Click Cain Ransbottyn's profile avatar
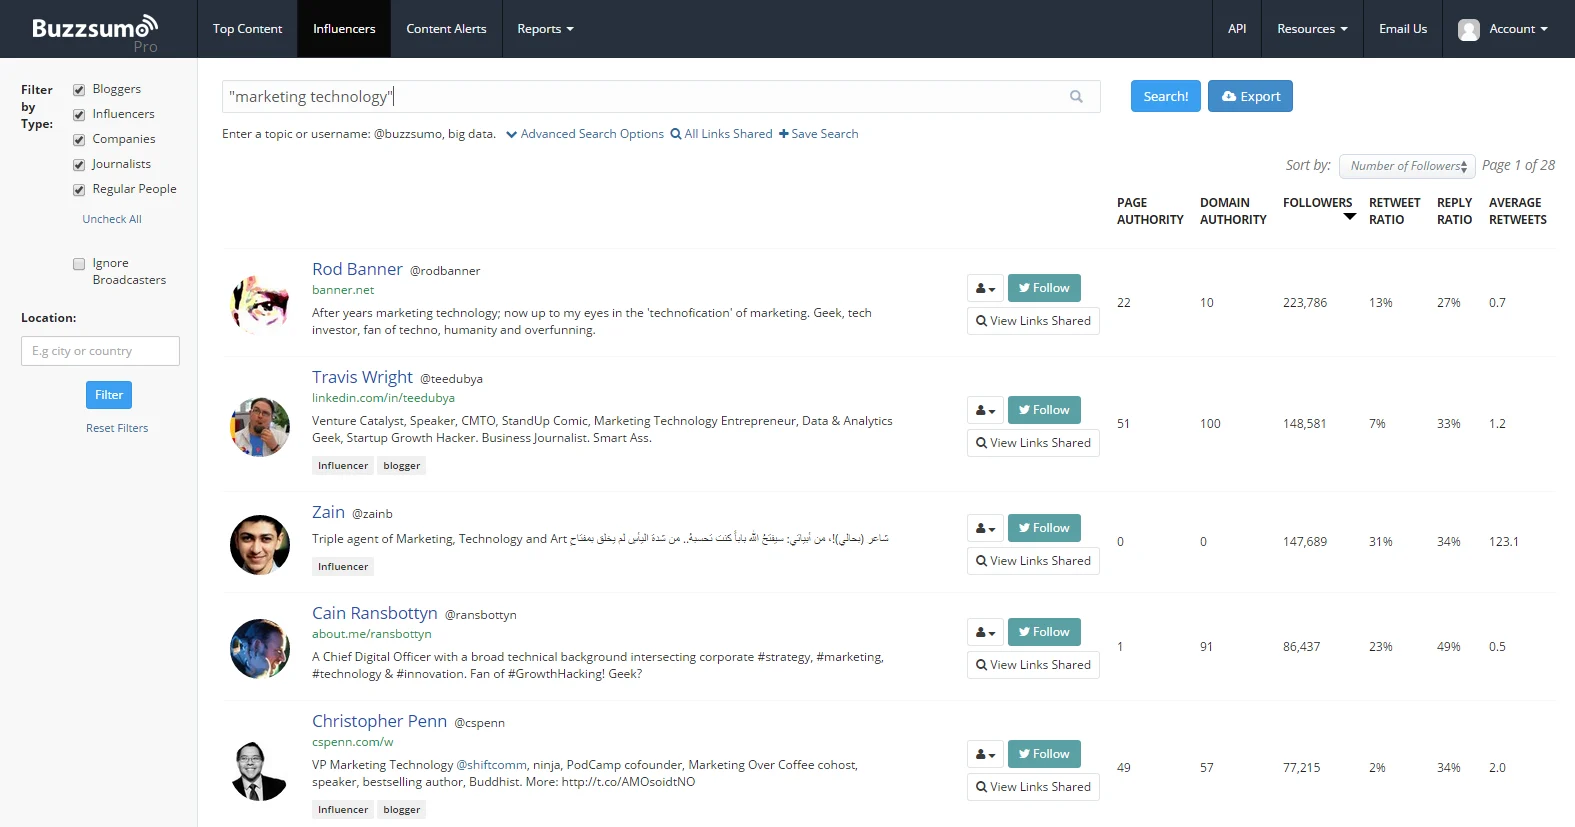The height and width of the screenshot is (827, 1575). pyautogui.click(x=260, y=649)
